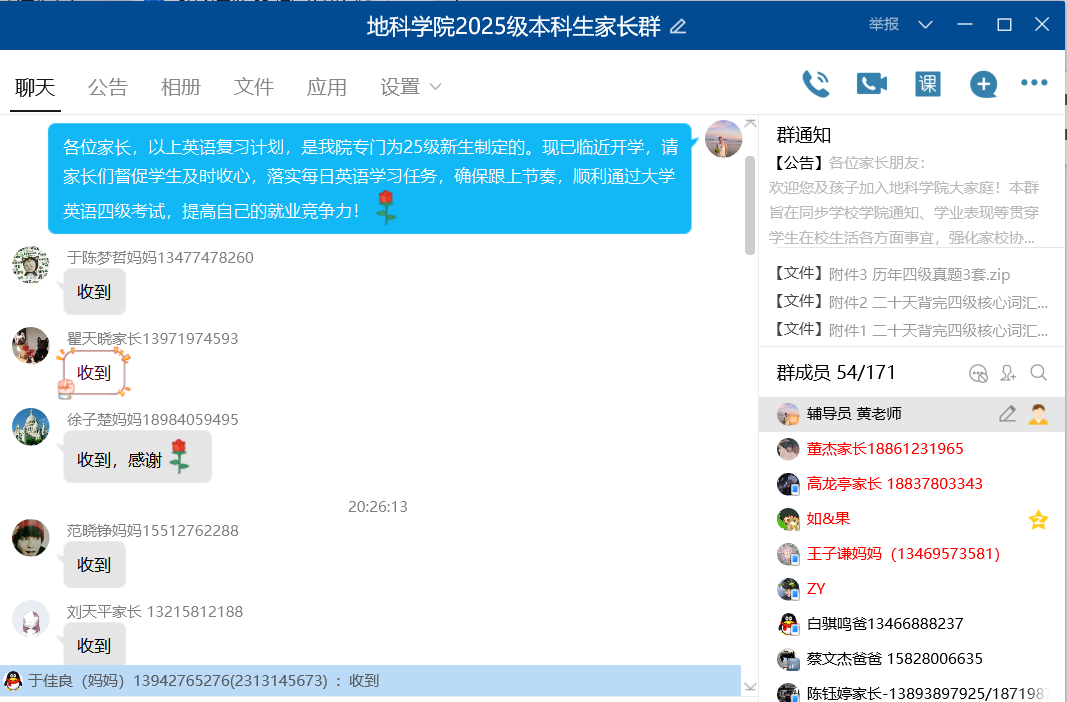
Task: Switch to the 公告 tab
Action: [x=108, y=87]
